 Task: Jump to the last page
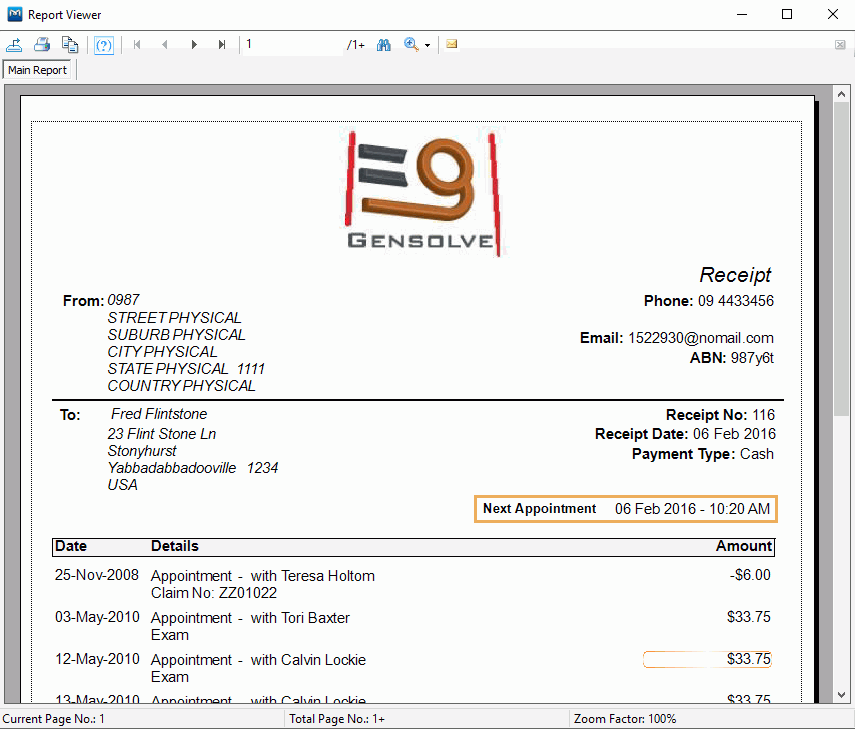(x=222, y=44)
